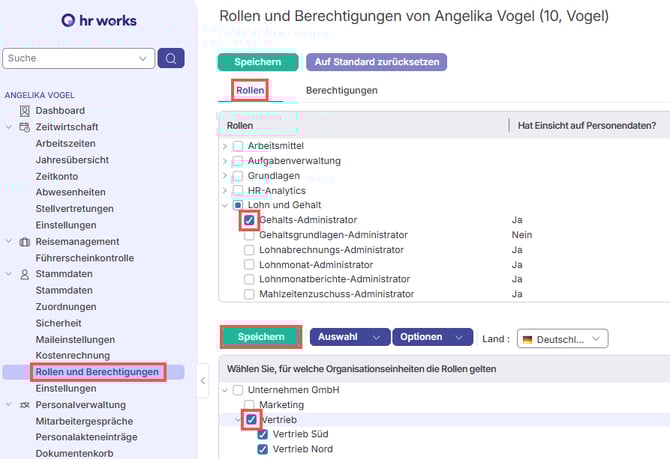
Task: Collapse the Stammdaten sidebar section
Action: point(9,274)
